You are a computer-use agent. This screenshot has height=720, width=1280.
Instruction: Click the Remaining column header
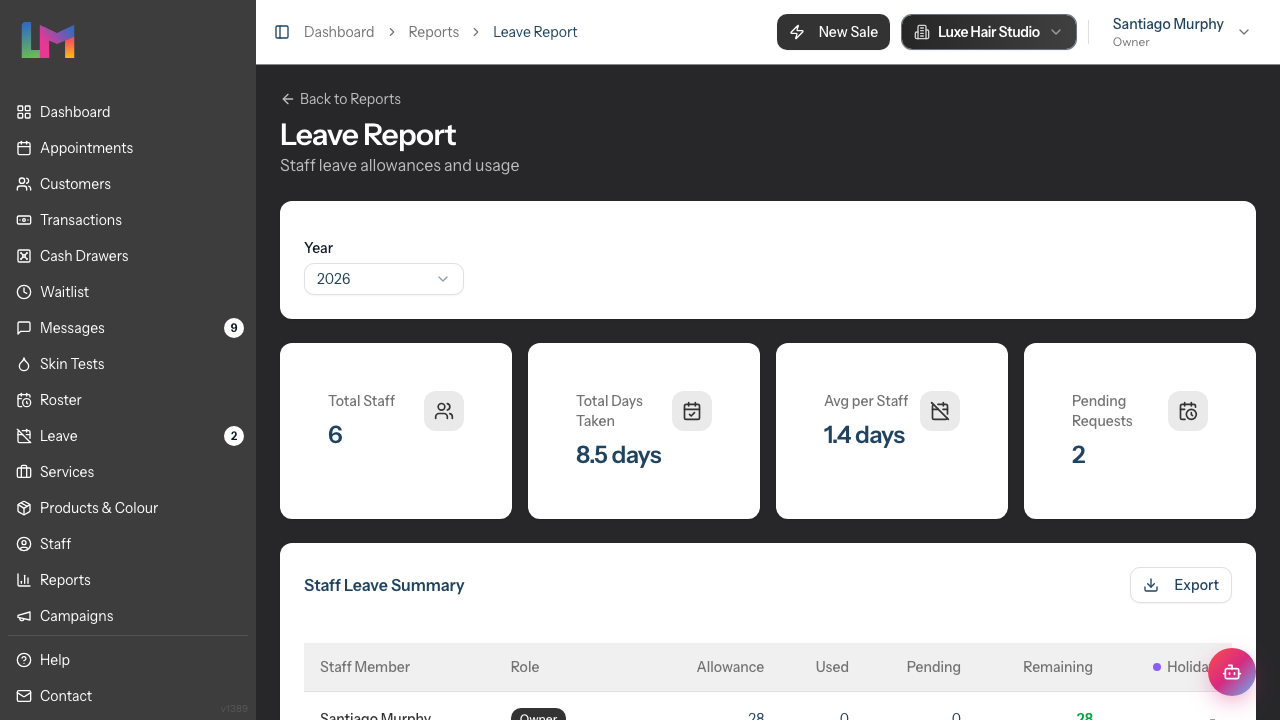pos(1058,667)
